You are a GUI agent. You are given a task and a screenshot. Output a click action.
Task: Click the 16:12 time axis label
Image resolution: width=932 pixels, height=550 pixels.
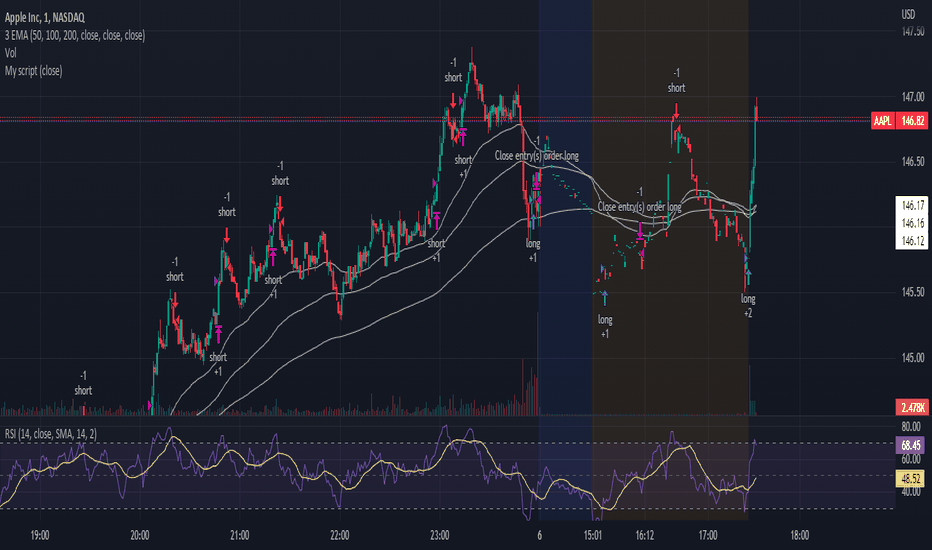pos(644,535)
